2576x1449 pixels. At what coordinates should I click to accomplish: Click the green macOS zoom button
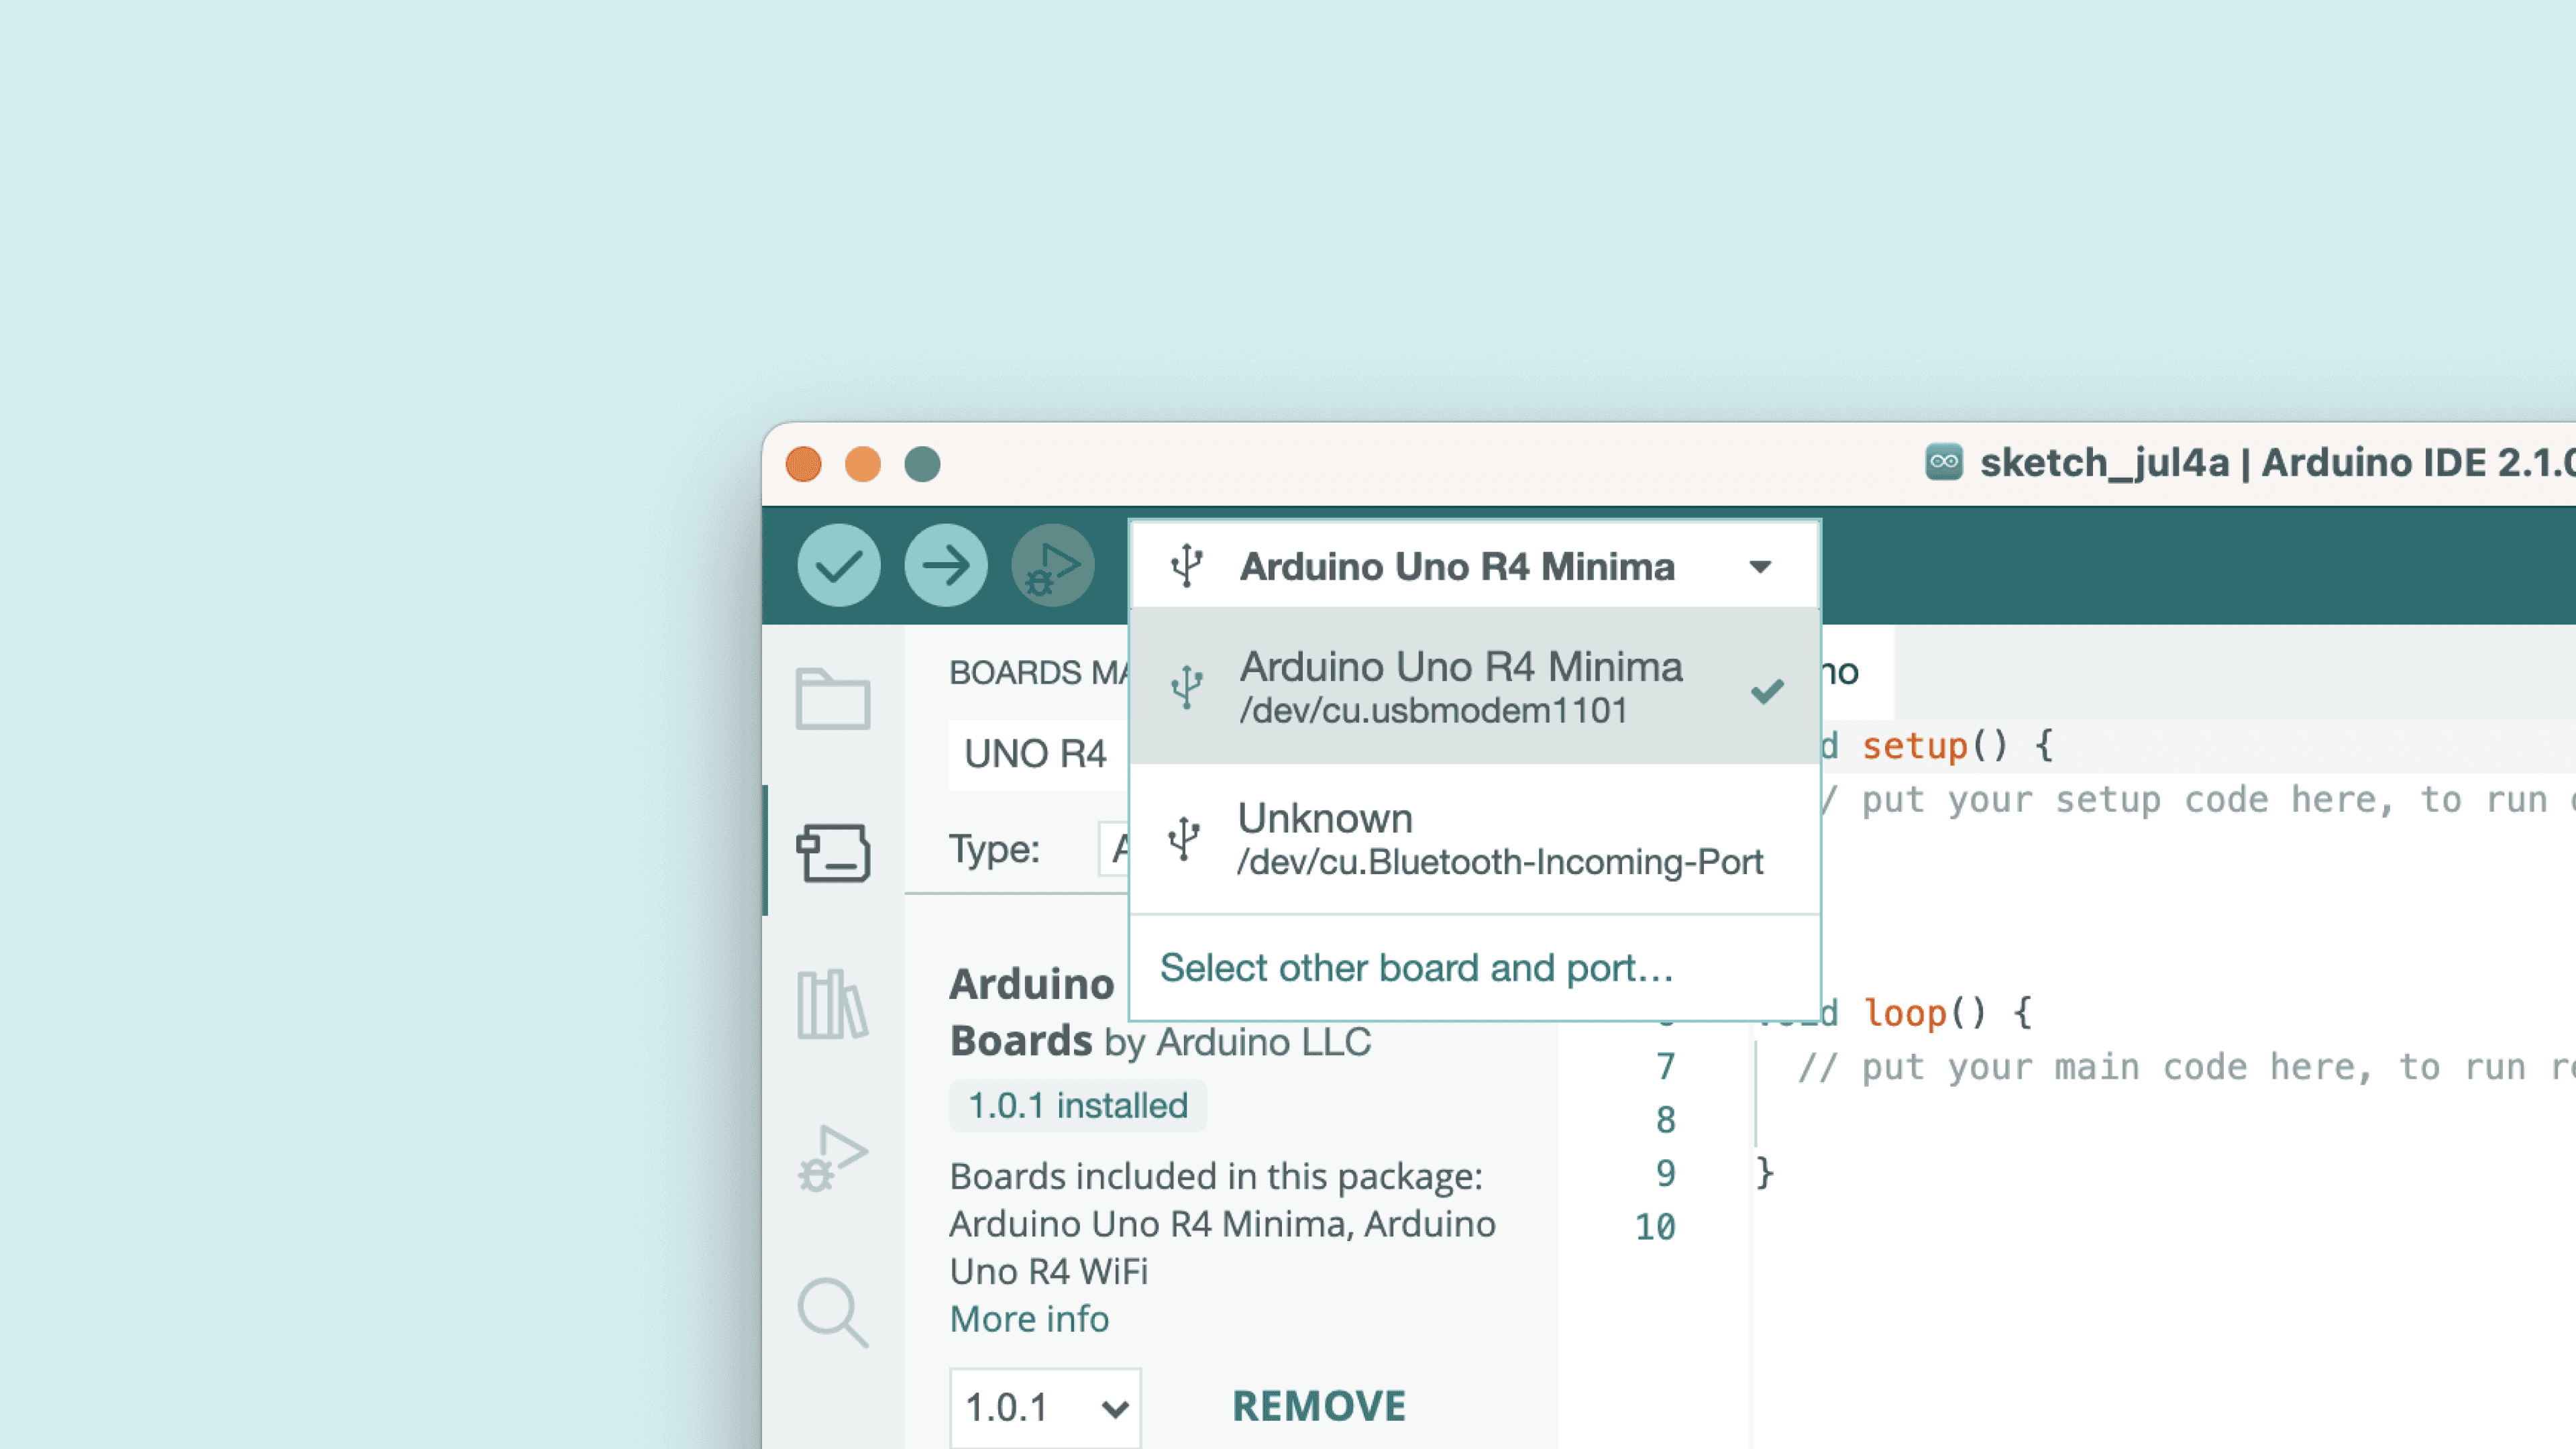click(x=922, y=464)
